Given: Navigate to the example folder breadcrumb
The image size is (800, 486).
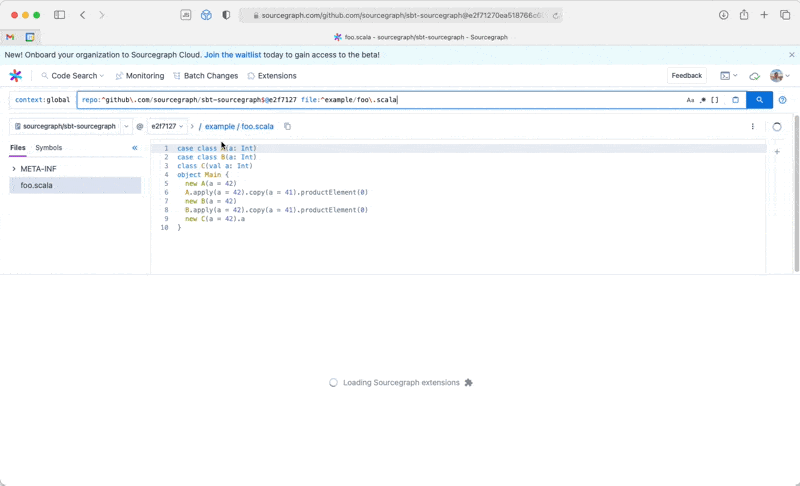Looking at the screenshot, I should click(x=220, y=126).
